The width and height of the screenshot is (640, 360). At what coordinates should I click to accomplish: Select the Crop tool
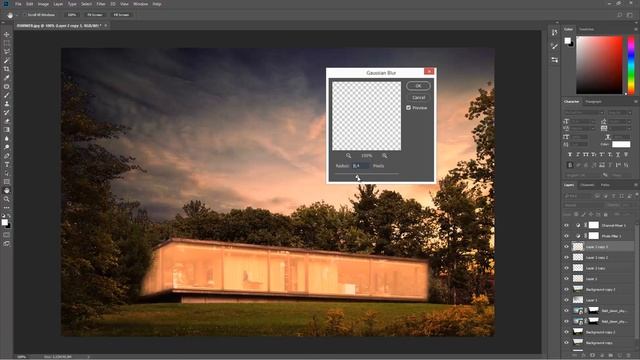(7, 69)
